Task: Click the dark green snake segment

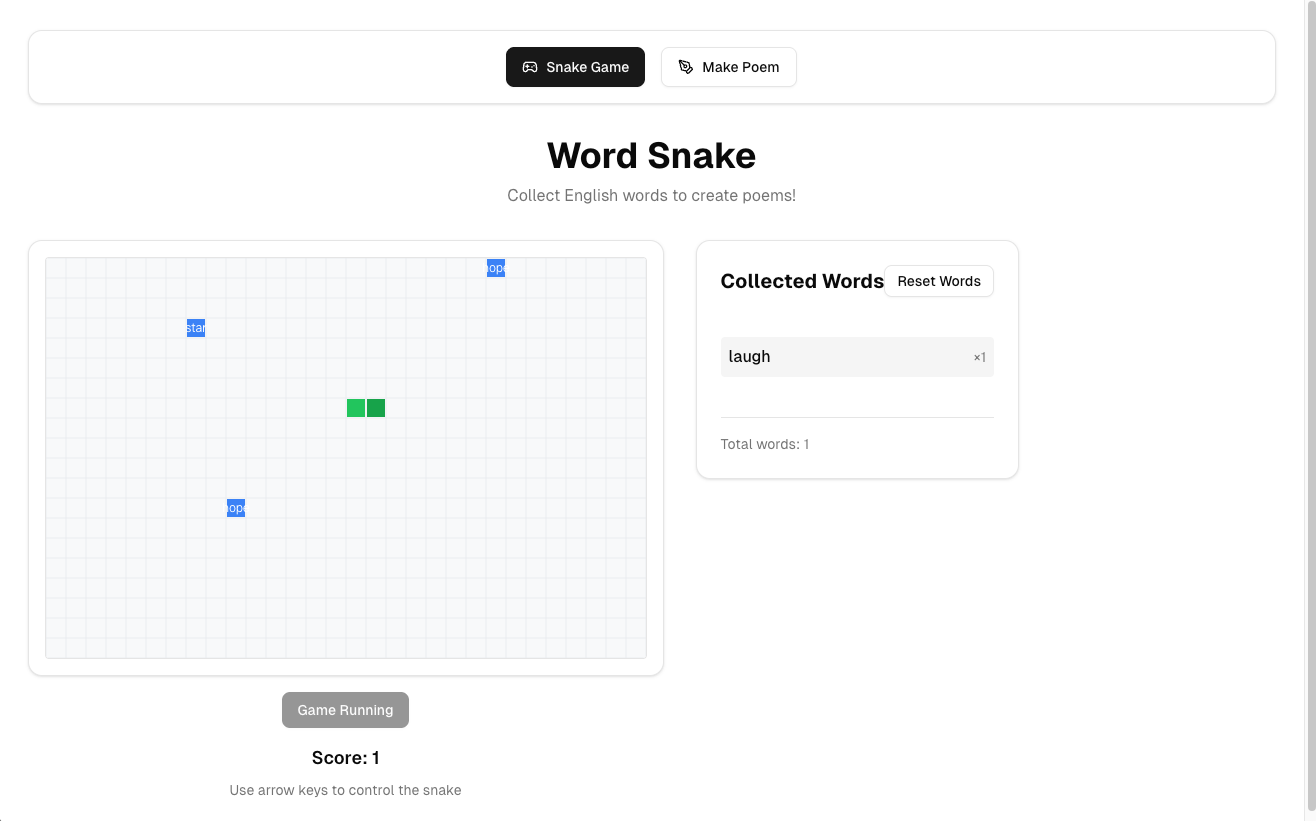Action: [x=376, y=408]
